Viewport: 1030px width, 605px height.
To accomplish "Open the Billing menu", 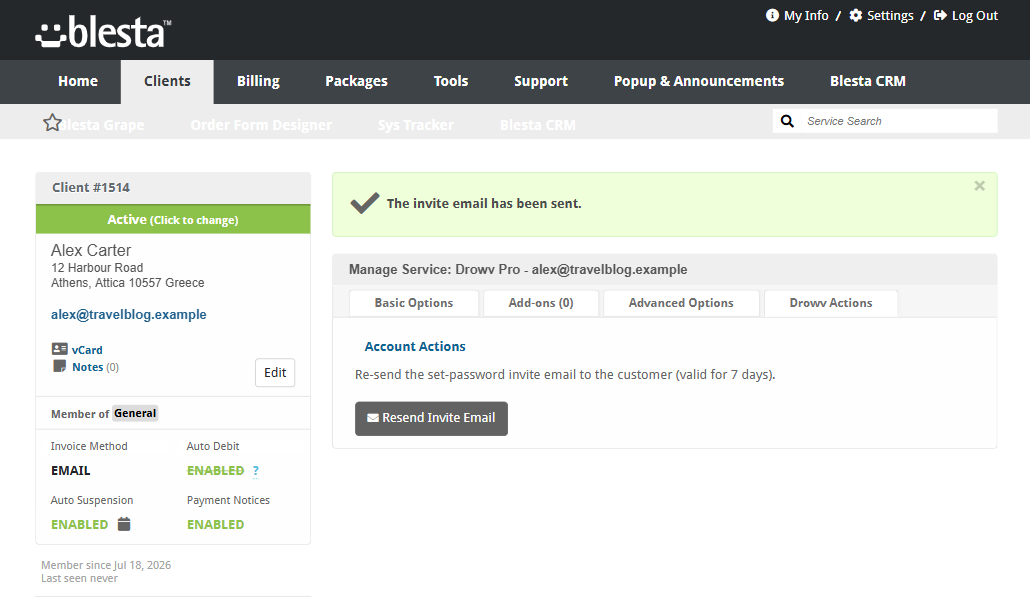I will pyautogui.click(x=258, y=81).
